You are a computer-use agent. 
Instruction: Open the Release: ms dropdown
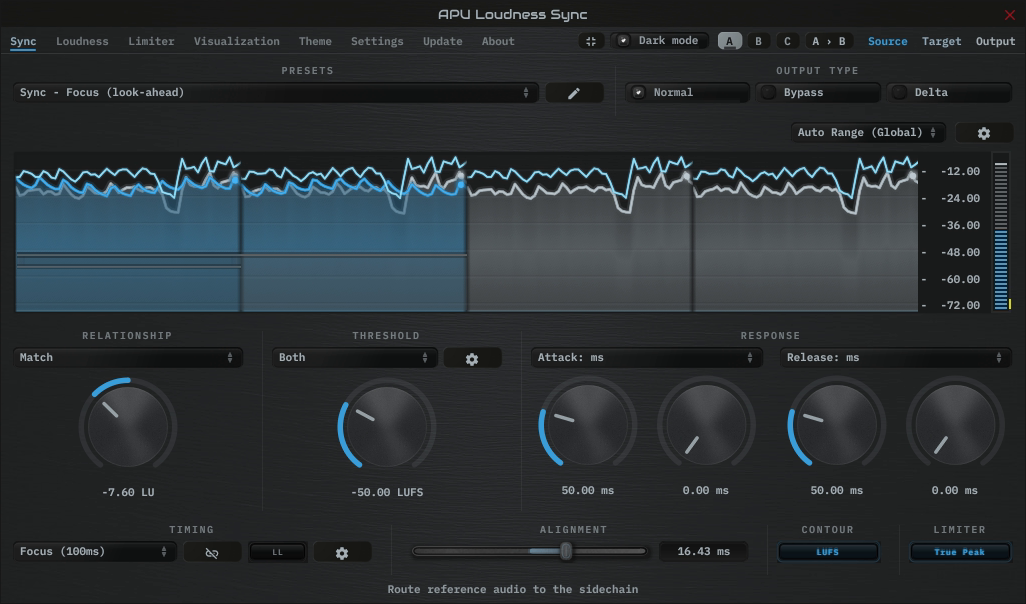(x=895, y=358)
